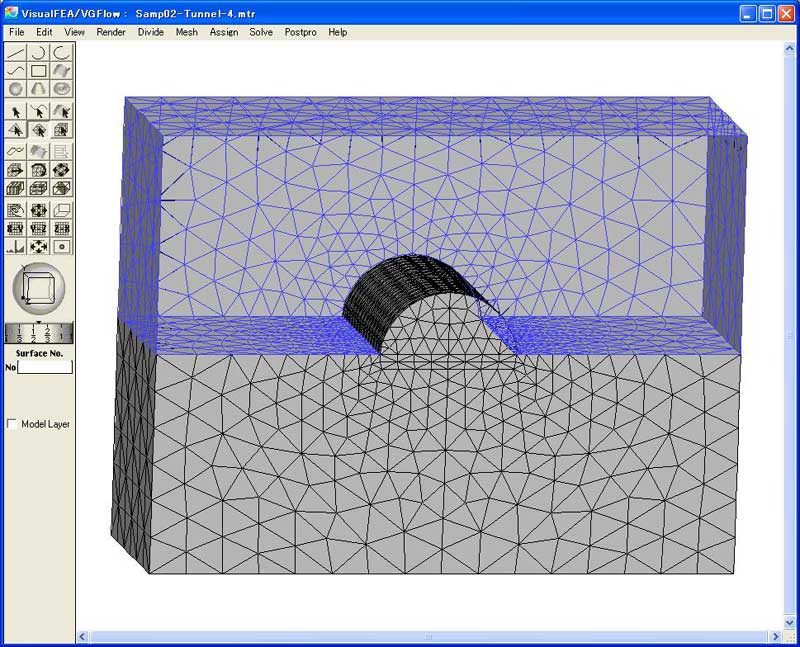The image size is (800, 647).
Task: Select the Spline curve tool
Action: click(x=16, y=70)
